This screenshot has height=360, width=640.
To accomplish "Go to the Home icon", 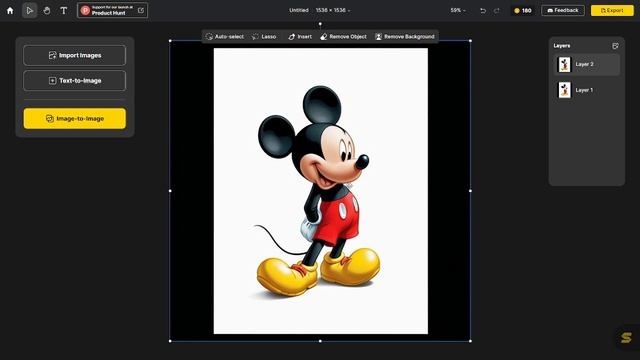I will click(10, 11).
